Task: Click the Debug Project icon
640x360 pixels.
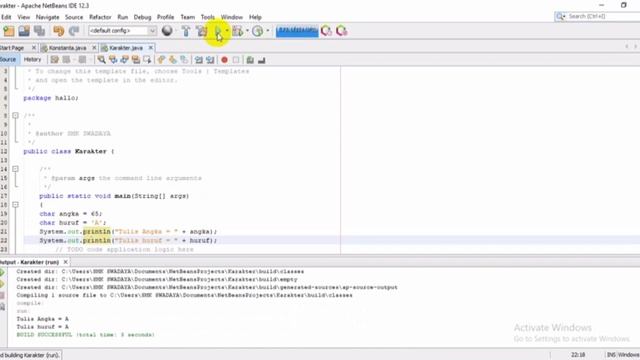Action: tap(238, 31)
